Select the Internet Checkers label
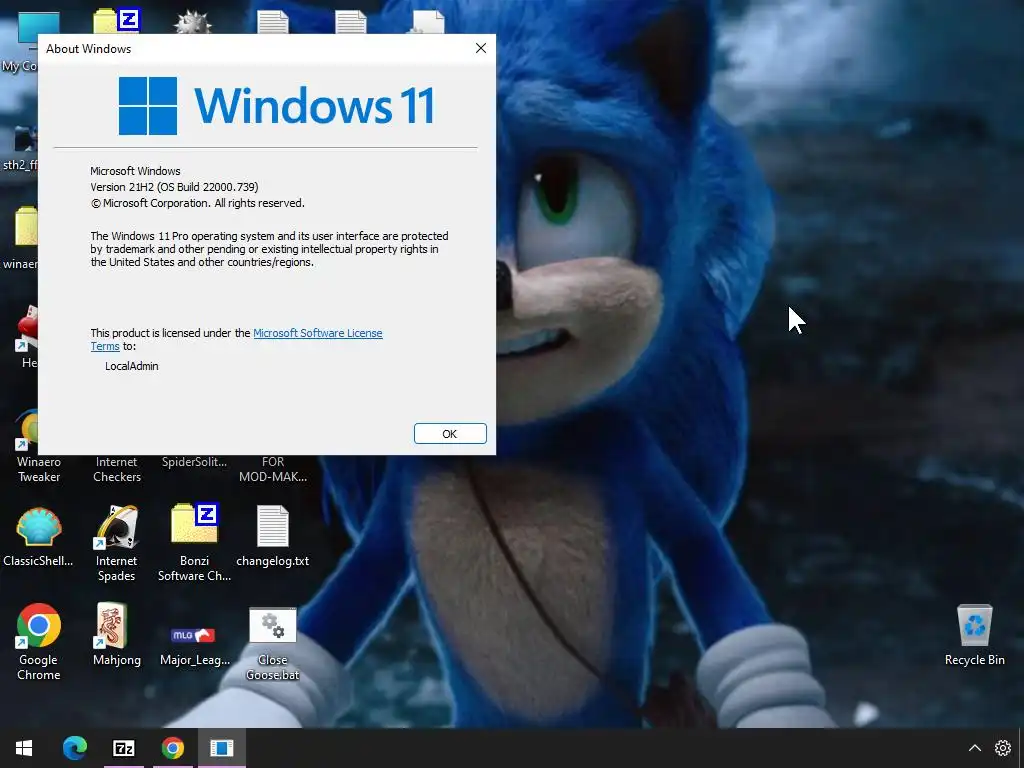 tap(116, 469)
